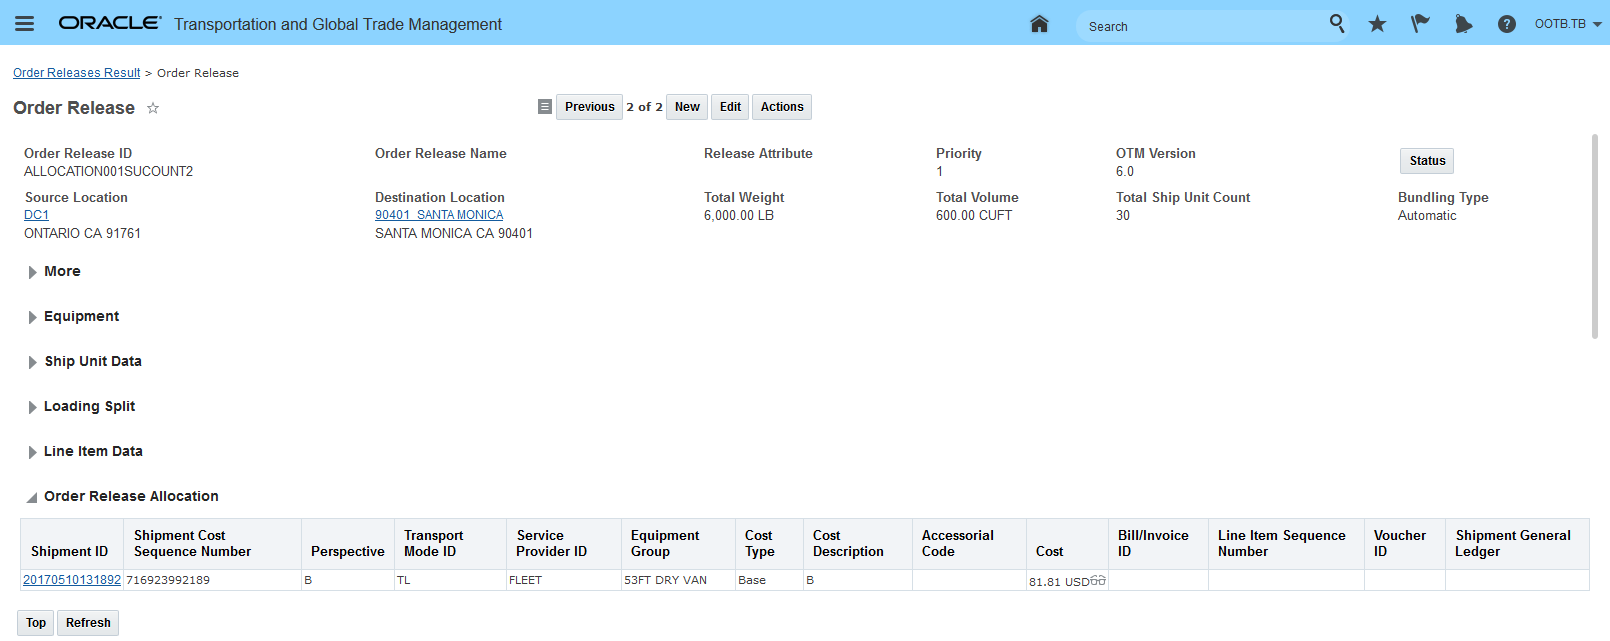Viewport: 1610px width, 641px height.
Task: Click into the Search field
Action: pyautogui.click(x=1205, y=26)
